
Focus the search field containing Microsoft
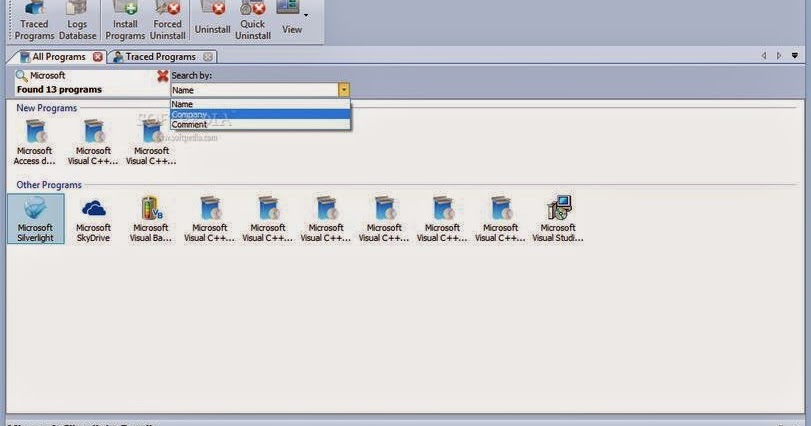click(x=92, y=75)
